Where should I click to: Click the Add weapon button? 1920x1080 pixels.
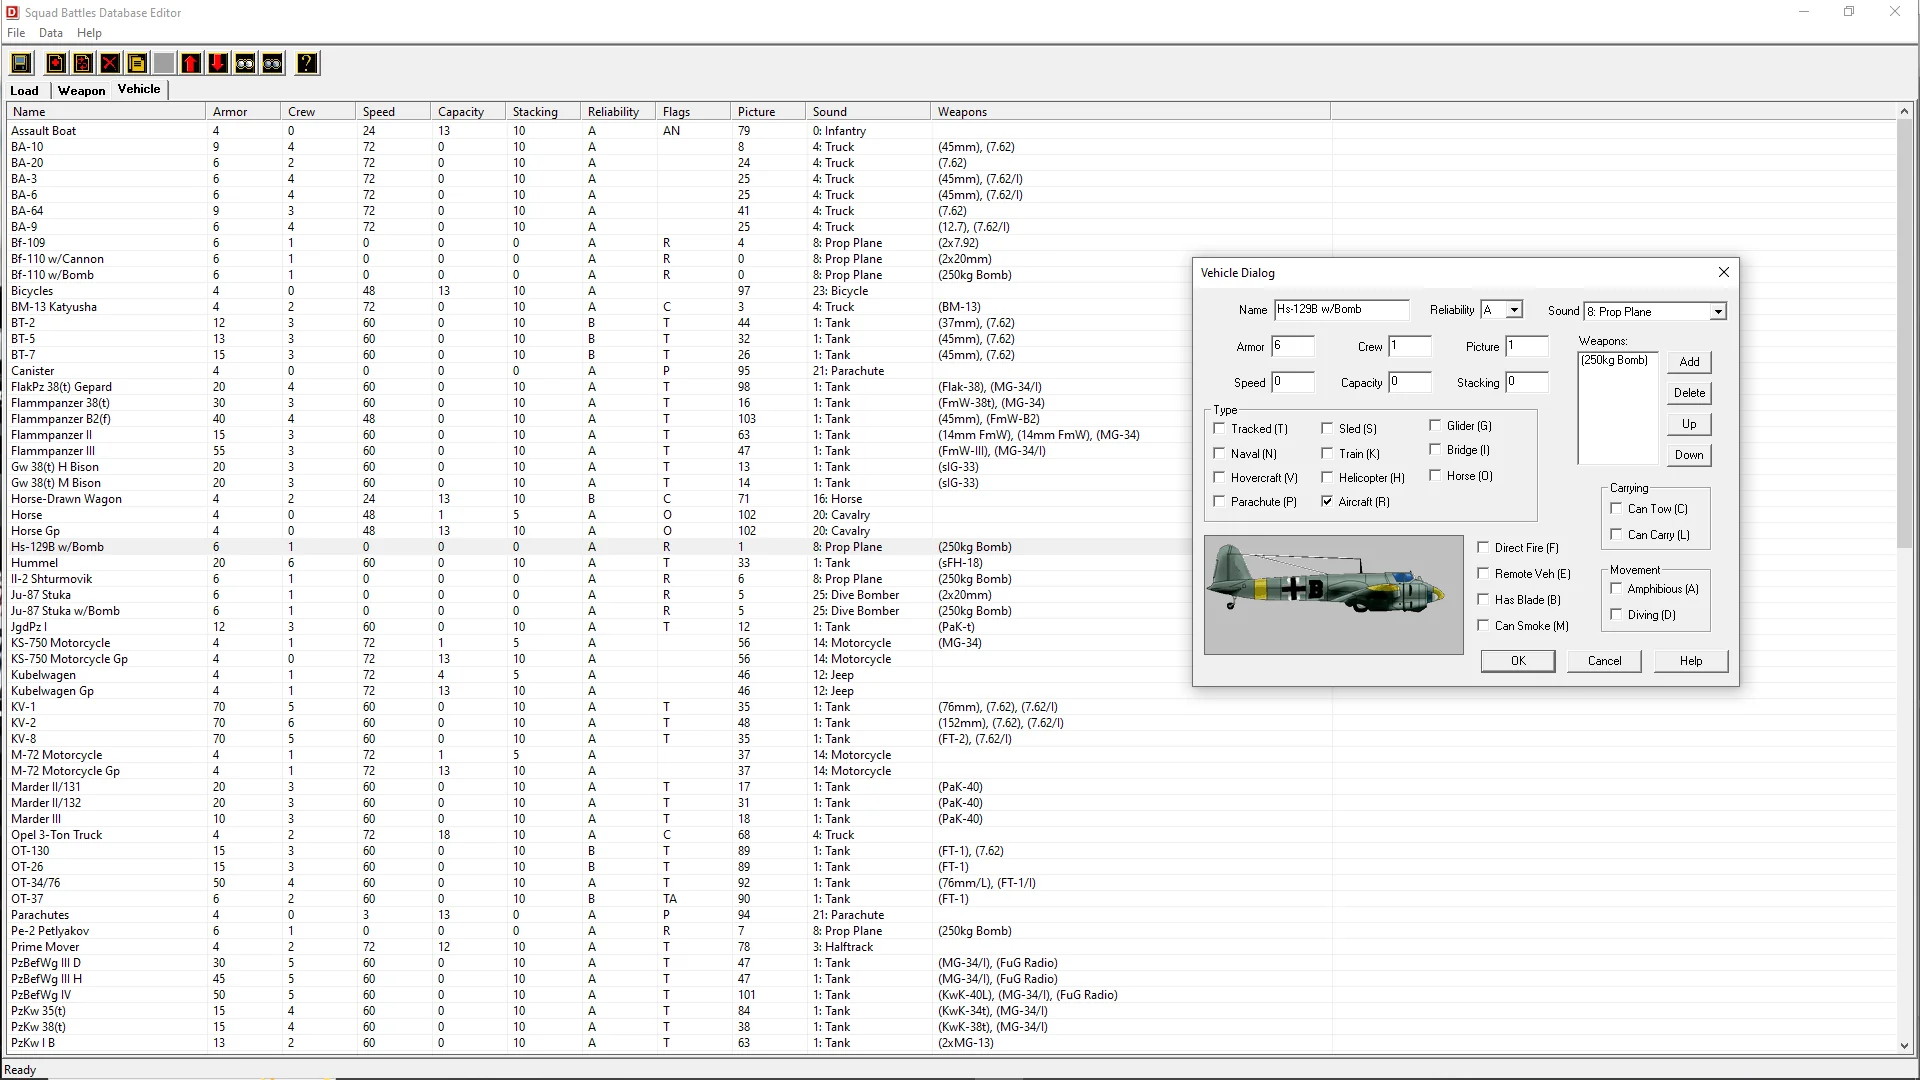[1689, 362]
